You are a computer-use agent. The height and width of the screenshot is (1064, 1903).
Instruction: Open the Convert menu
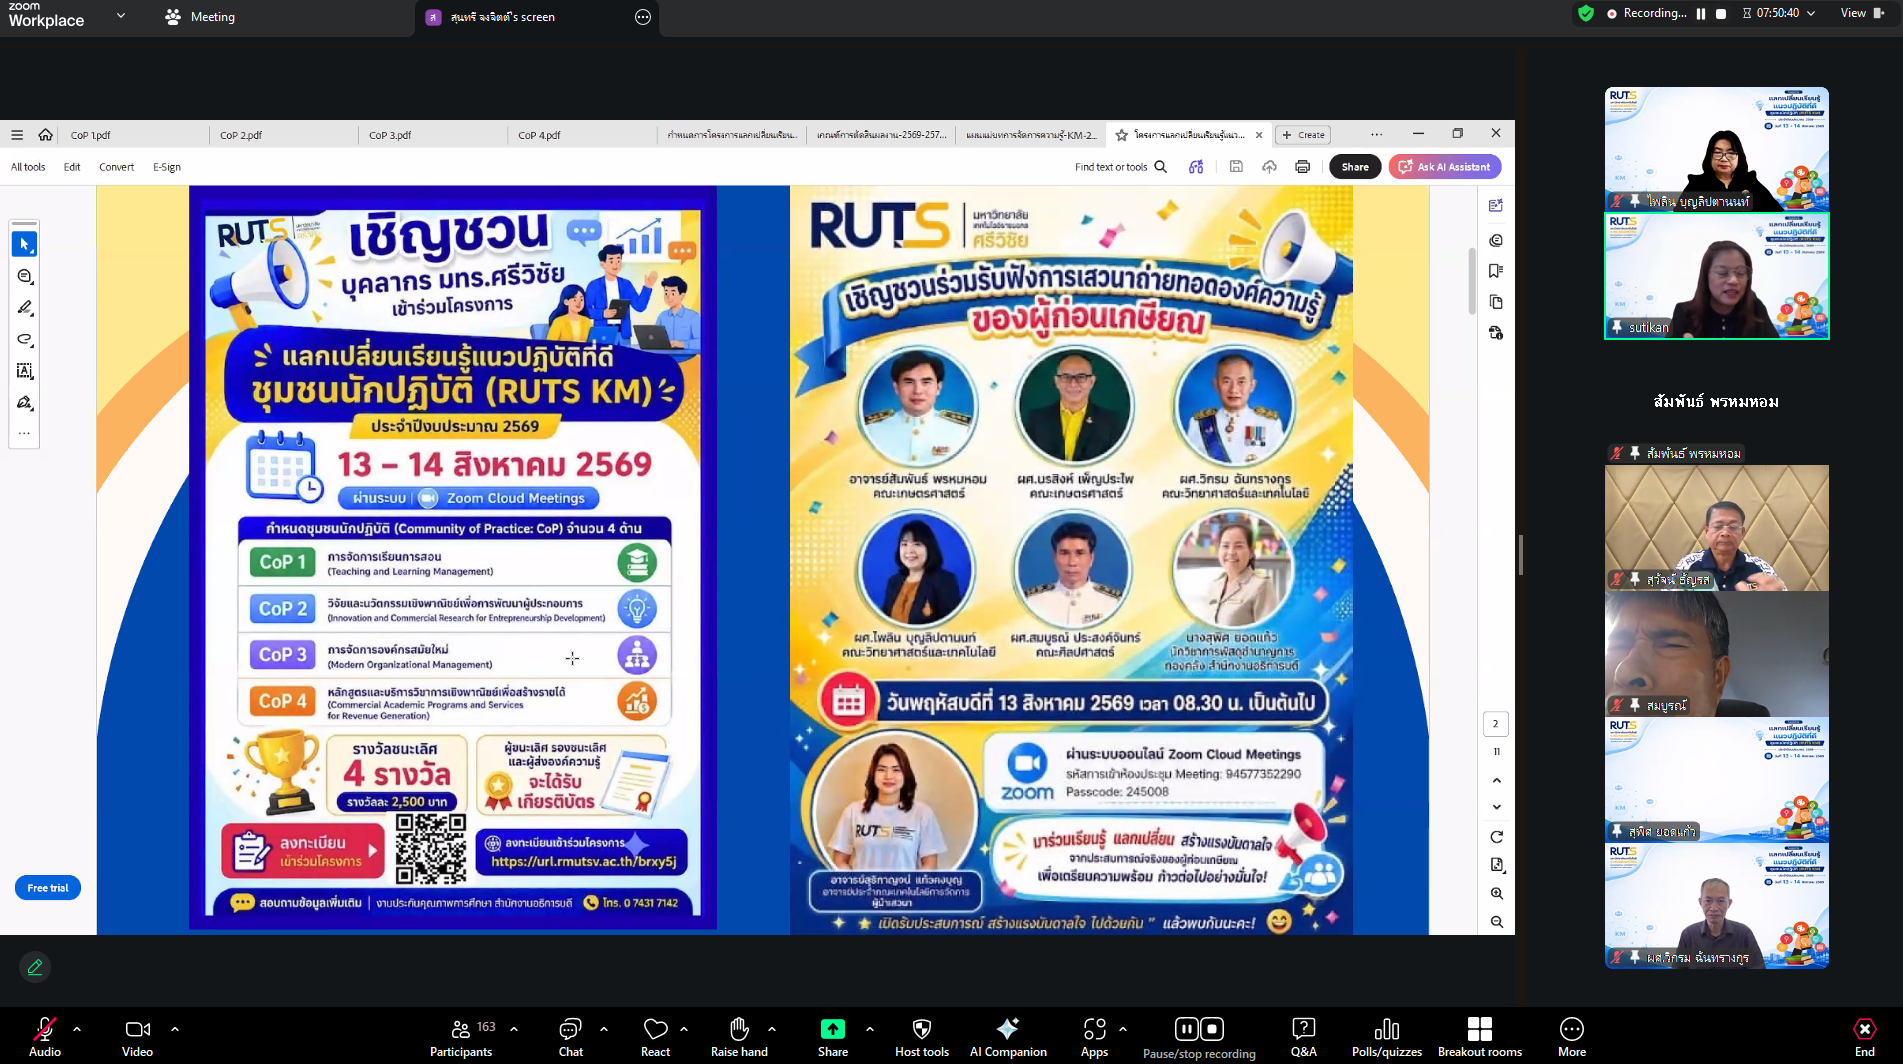116,167
